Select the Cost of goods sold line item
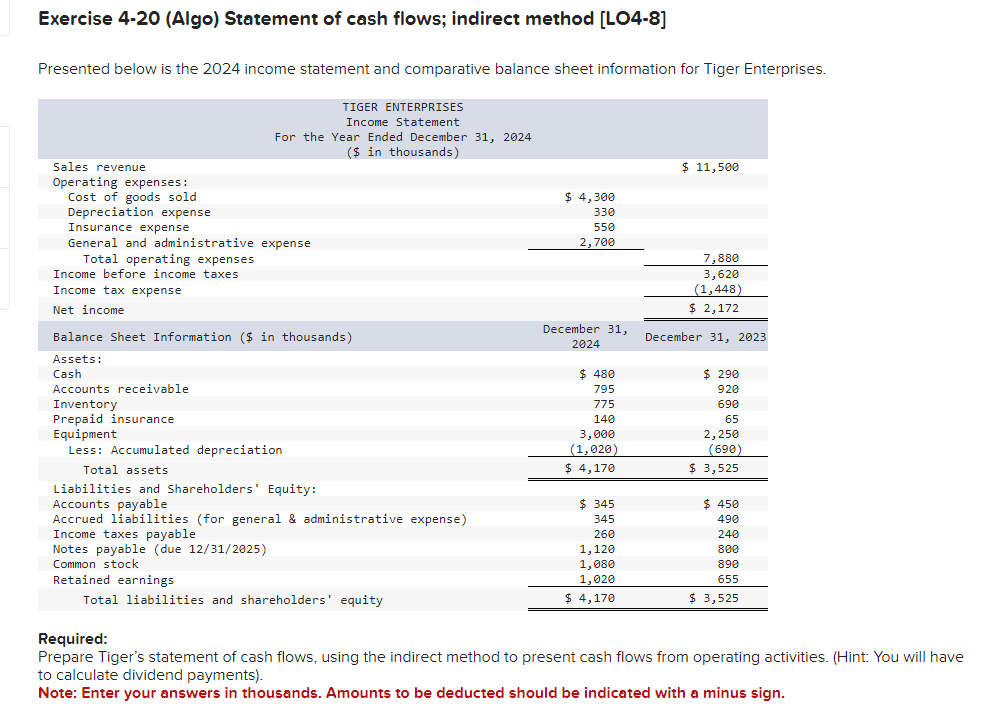Image resolution: width=993 pixels, height=709 pixels. [133, 196]
